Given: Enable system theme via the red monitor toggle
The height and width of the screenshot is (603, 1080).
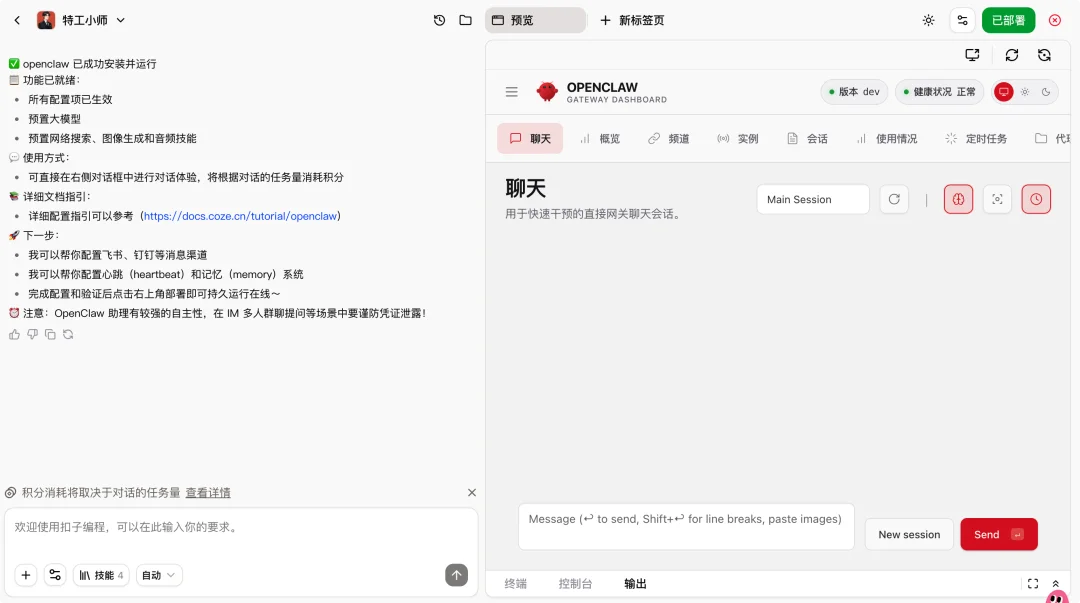Looking at the screenshot, I should pos(1003,91).
